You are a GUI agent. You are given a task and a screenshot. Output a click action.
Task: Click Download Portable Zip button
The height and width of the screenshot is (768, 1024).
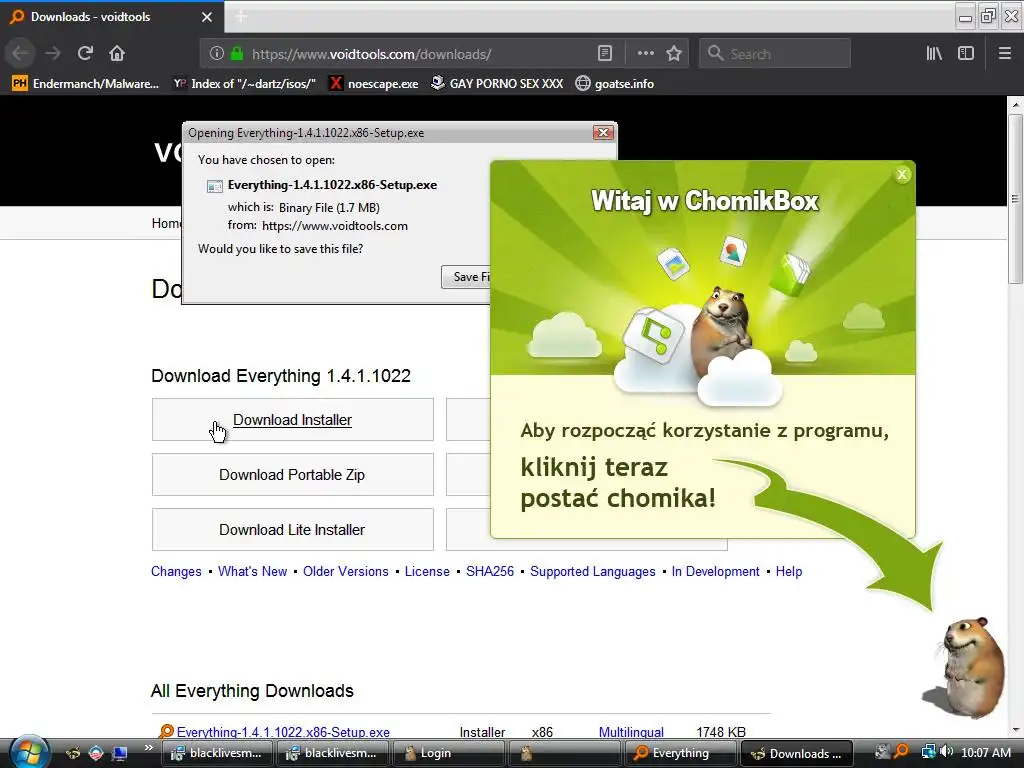click(x=293, y=475)
